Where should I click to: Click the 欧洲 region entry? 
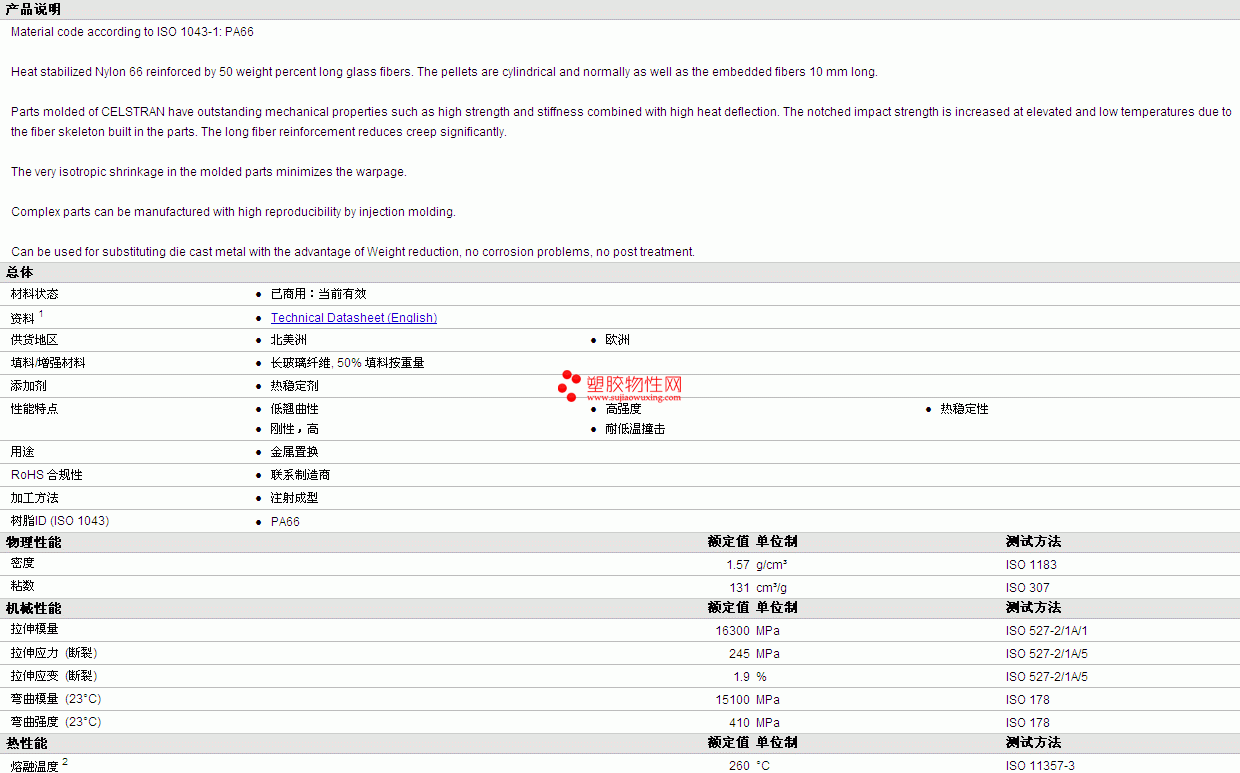(617, 340)
